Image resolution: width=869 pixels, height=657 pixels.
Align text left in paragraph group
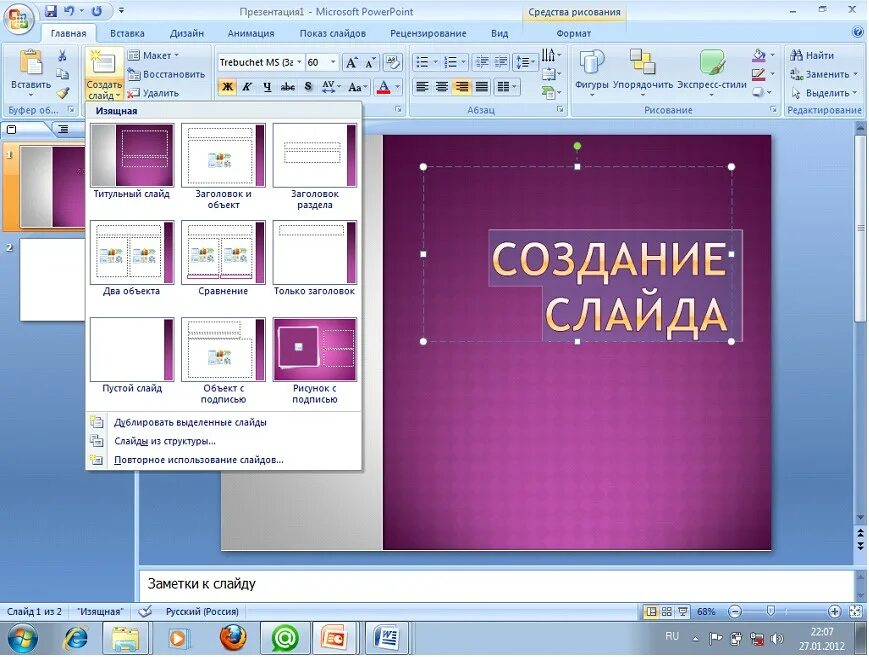422,86
